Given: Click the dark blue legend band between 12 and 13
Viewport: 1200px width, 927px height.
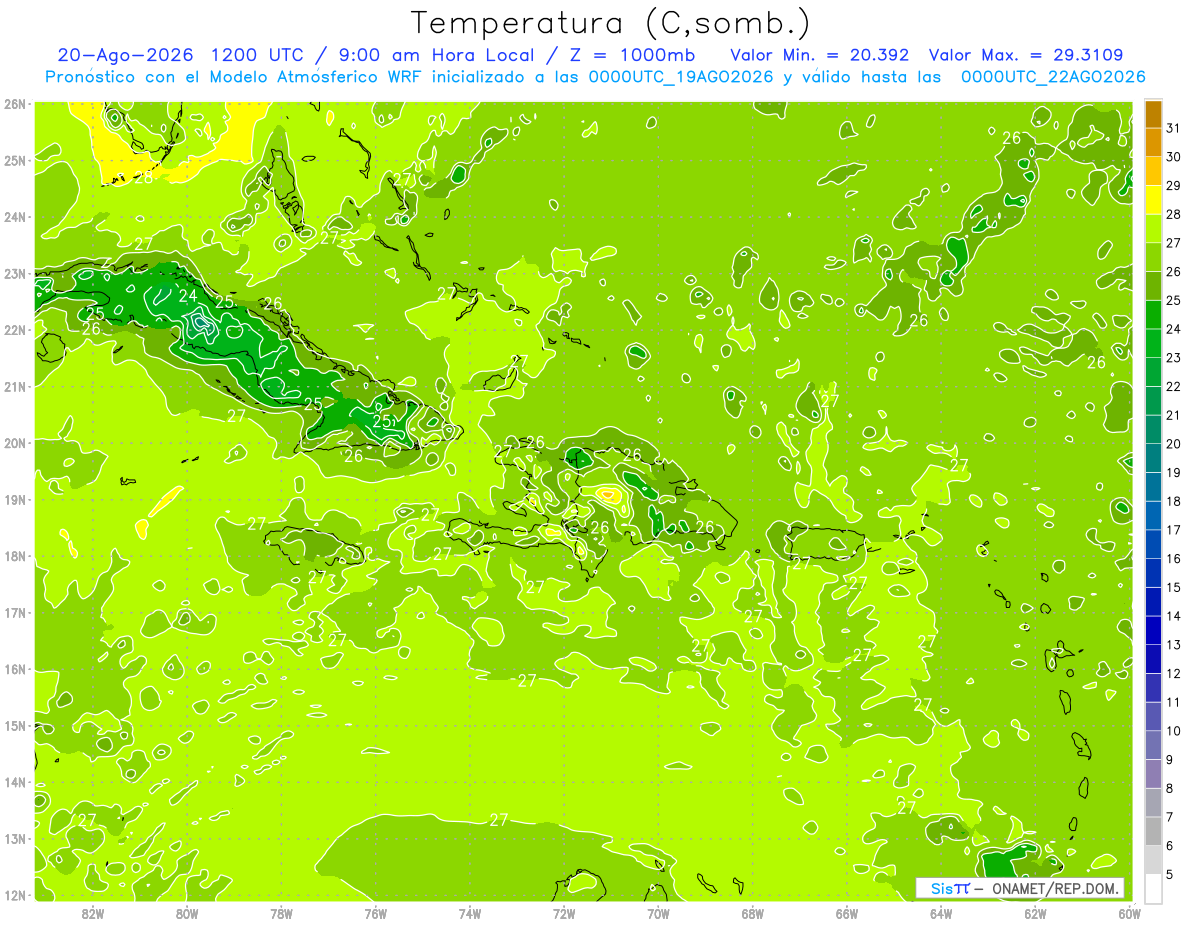Looking at the screenshot, I should coord(1153,659).
